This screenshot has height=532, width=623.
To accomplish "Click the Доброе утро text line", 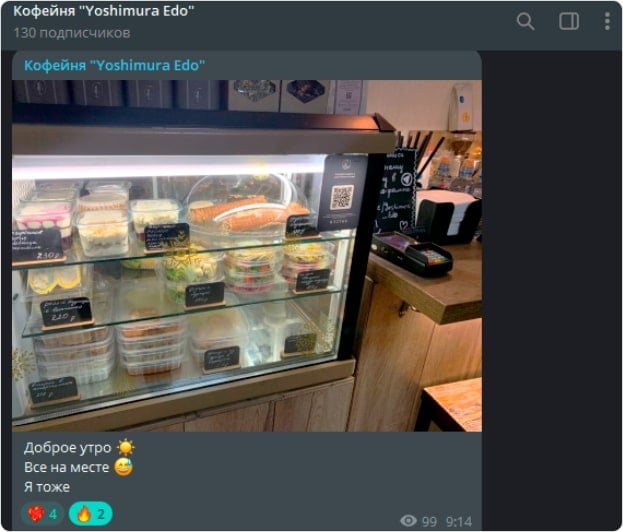I will [68, 448].
